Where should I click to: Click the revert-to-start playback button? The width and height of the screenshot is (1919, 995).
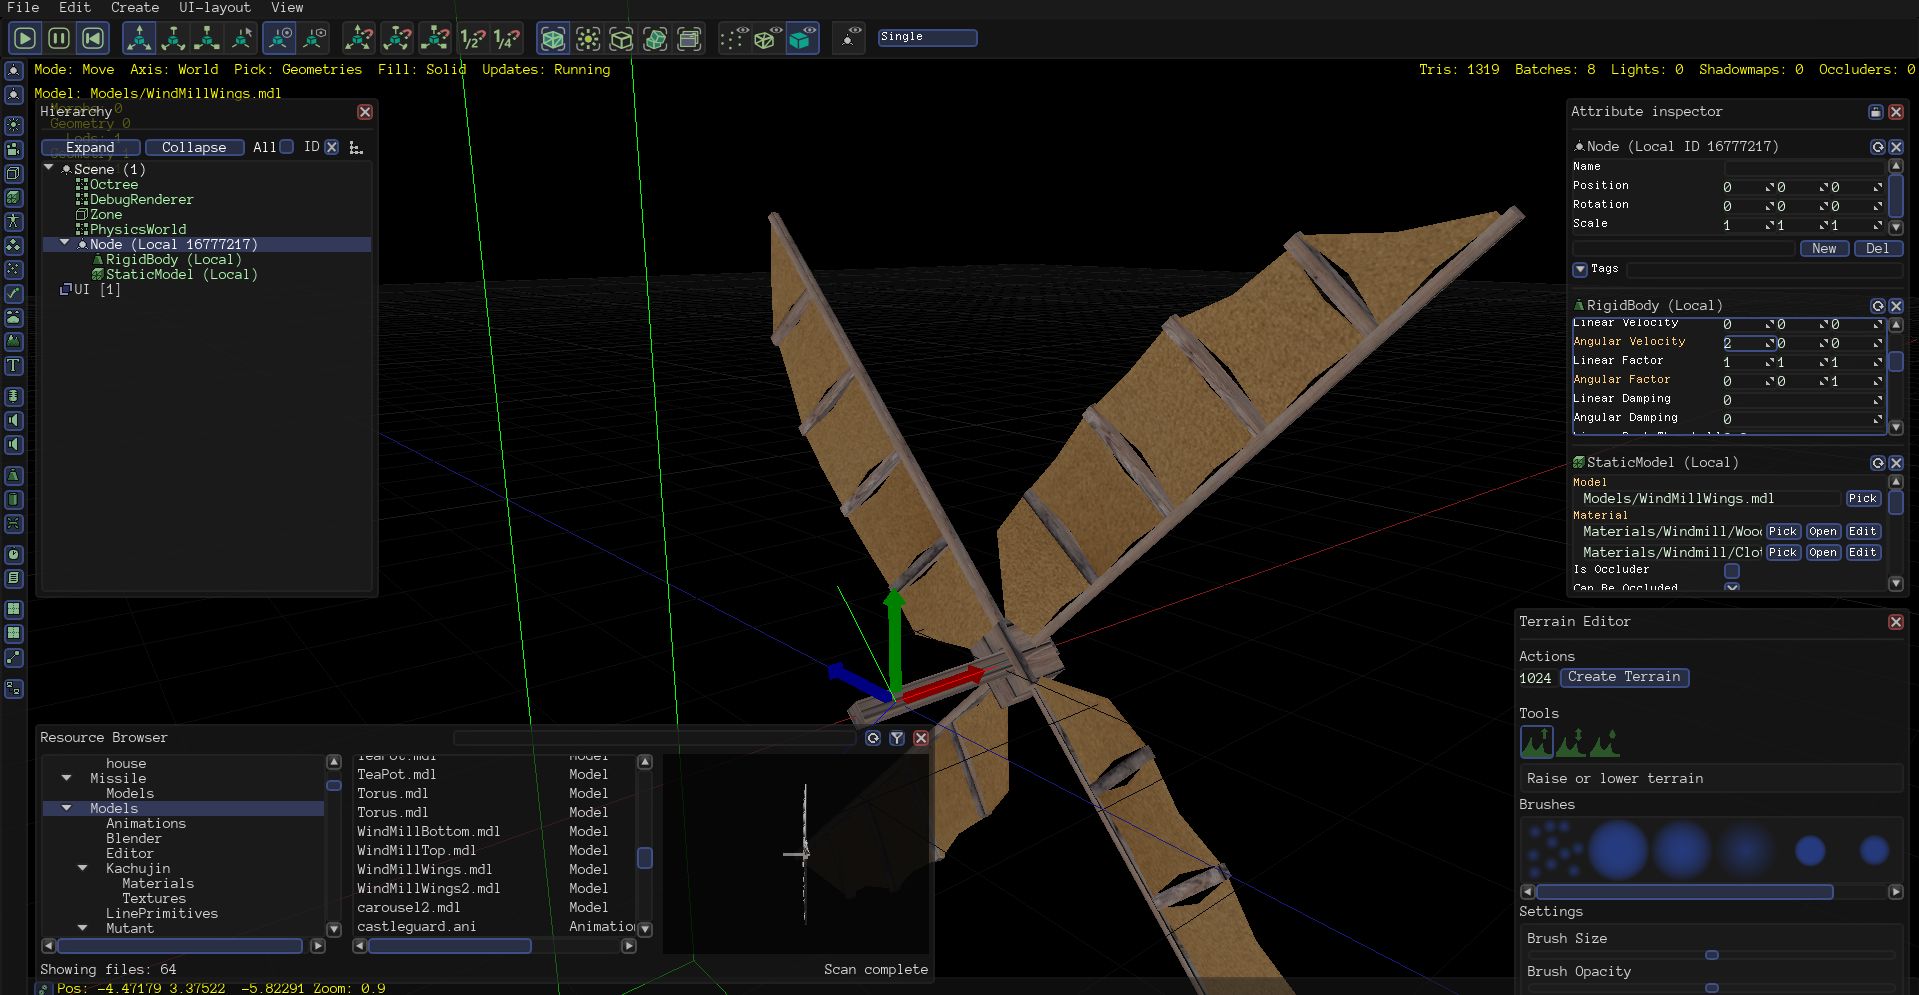click(93, 38)
